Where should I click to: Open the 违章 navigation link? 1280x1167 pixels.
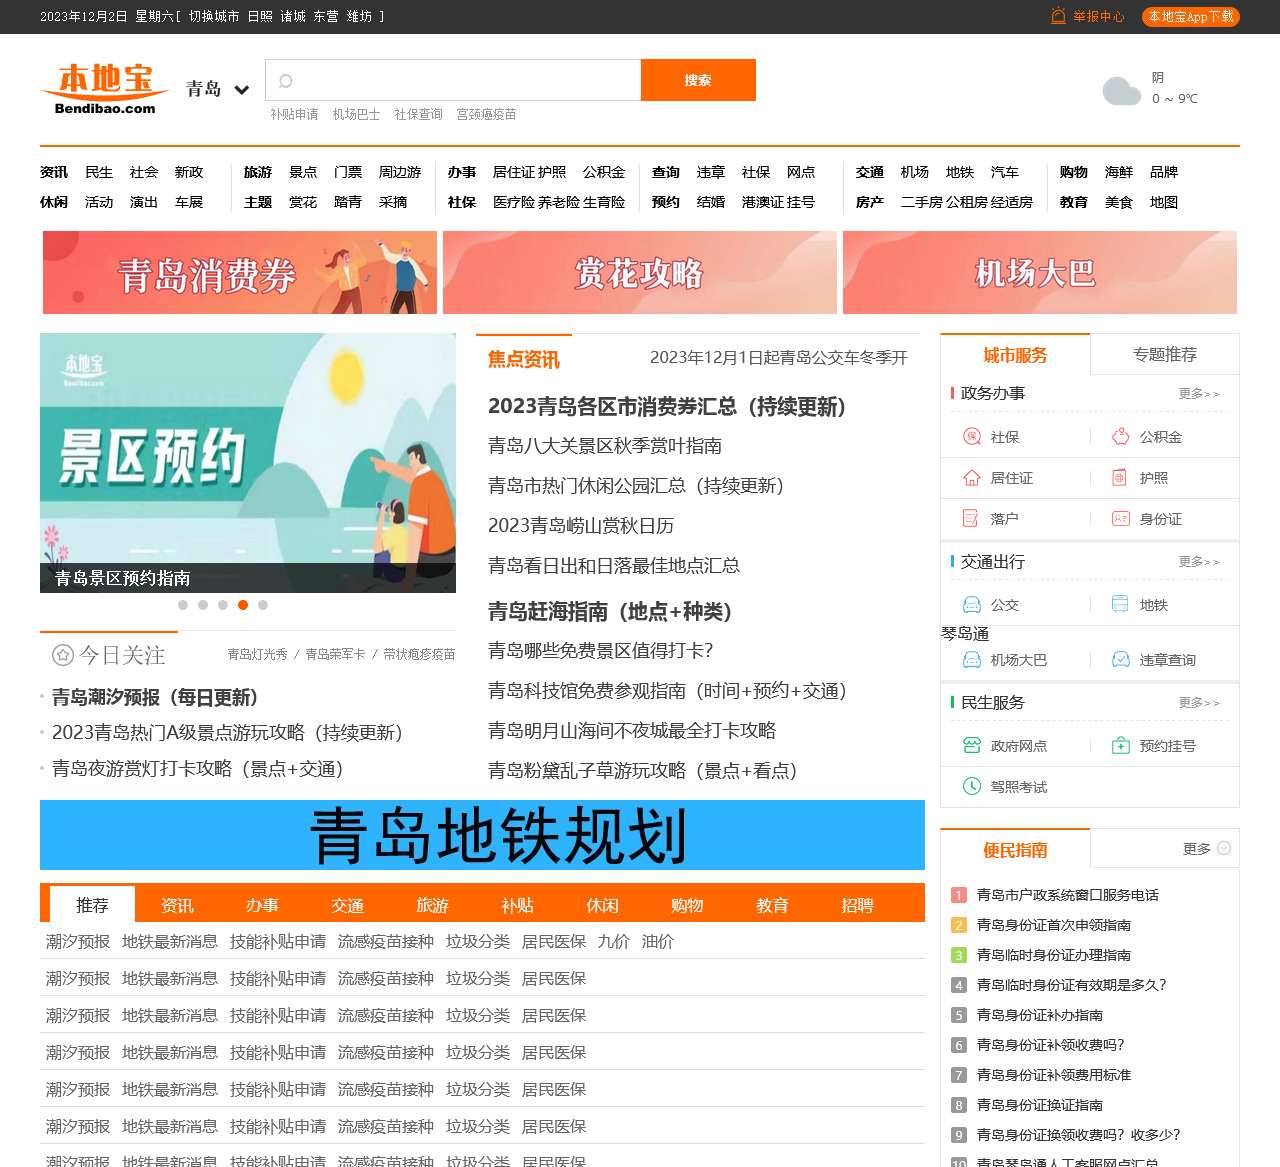tap(711, 172)
